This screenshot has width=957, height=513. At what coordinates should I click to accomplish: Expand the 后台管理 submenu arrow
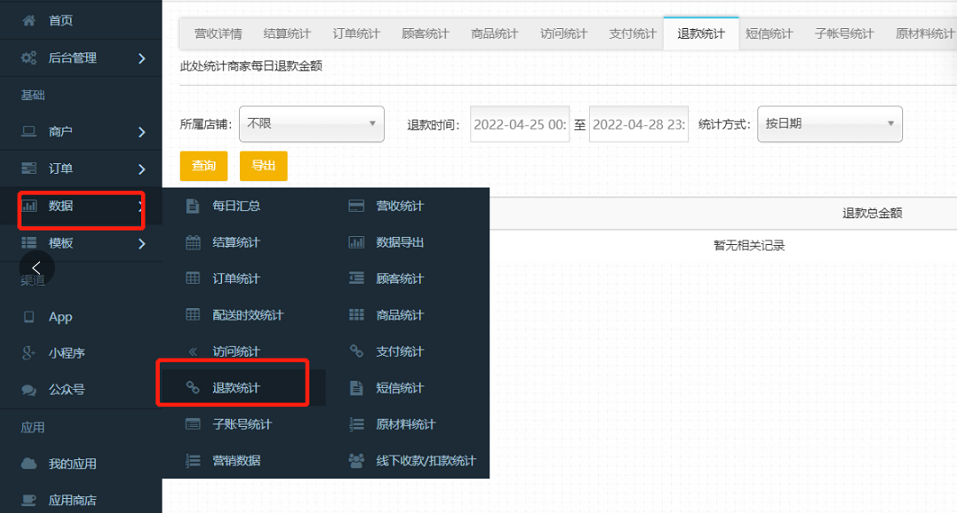tap(142, 59)
